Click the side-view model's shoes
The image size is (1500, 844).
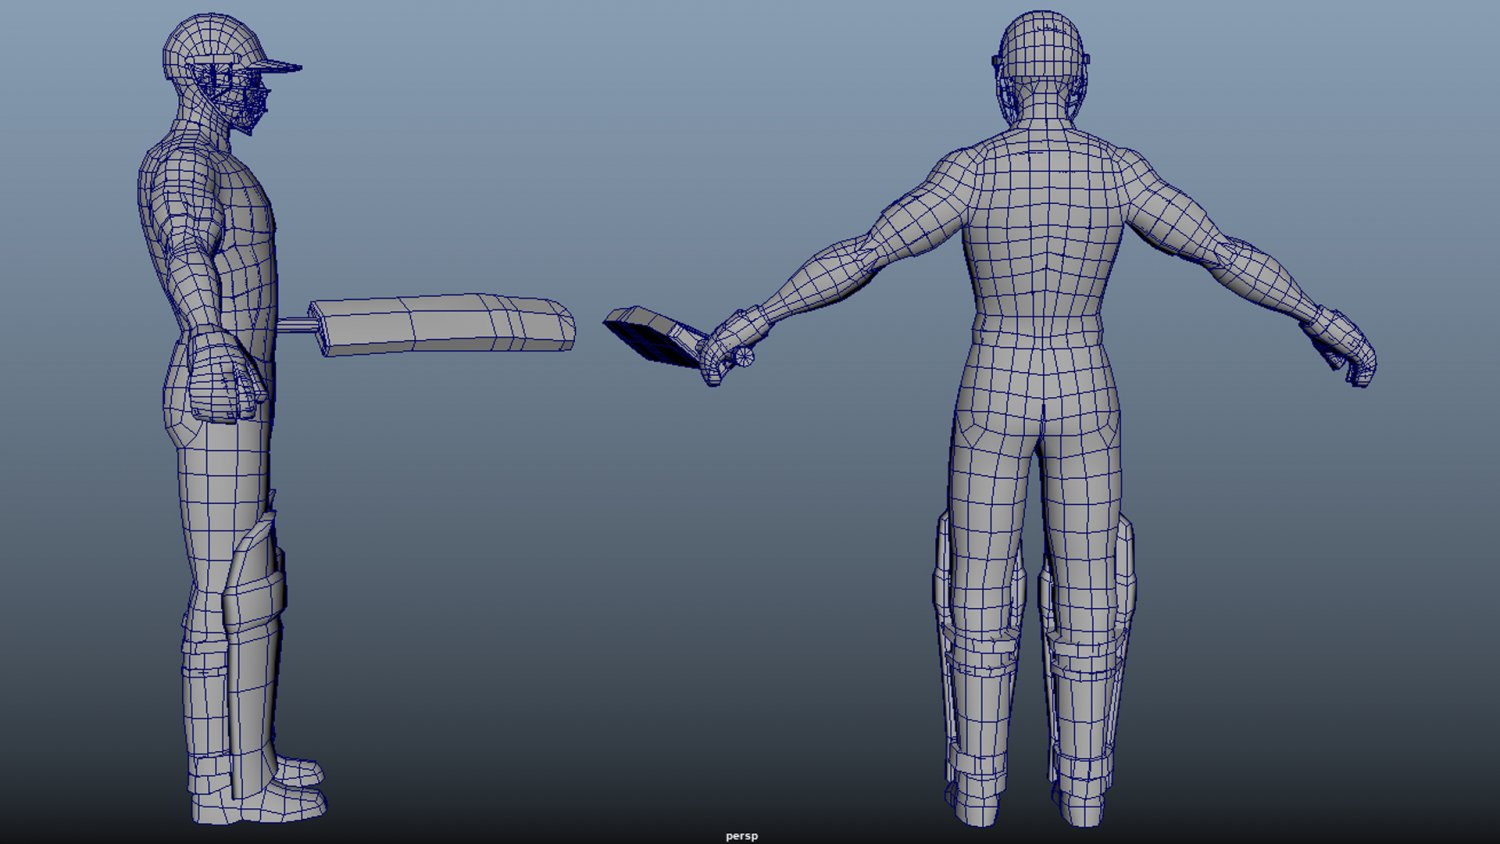click(295, 788)
